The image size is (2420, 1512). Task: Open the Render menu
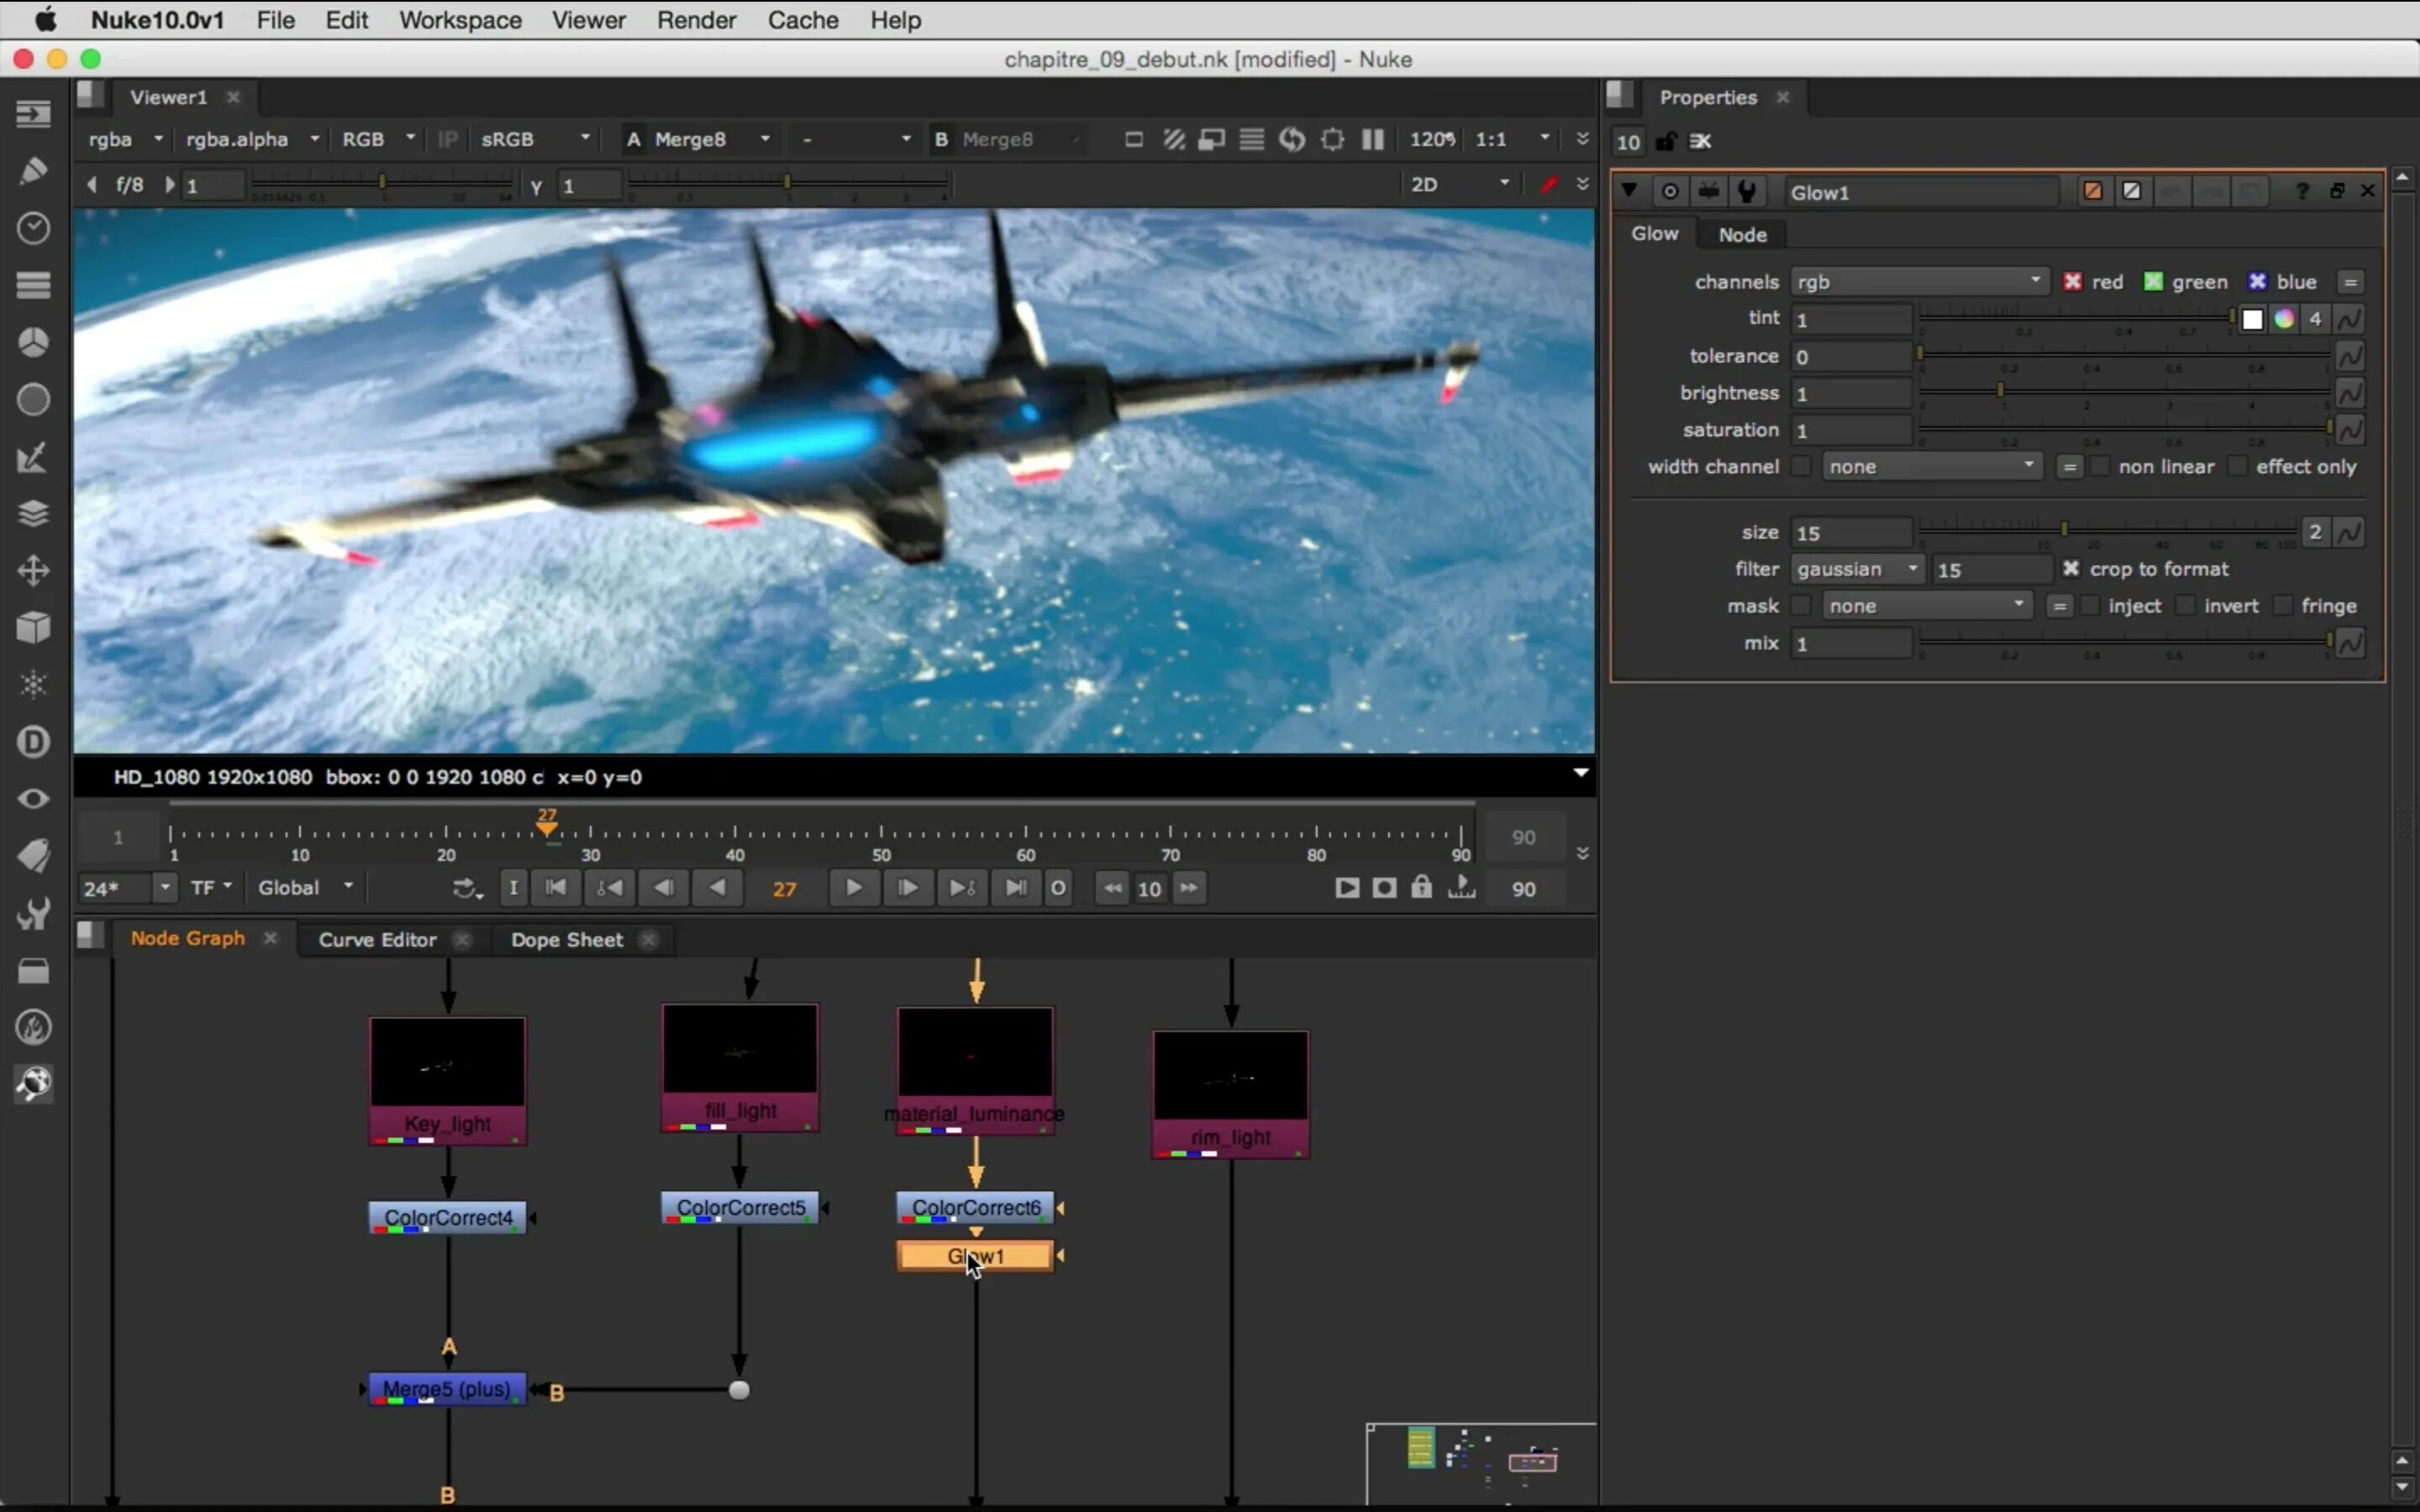click(x=696, y=20)
